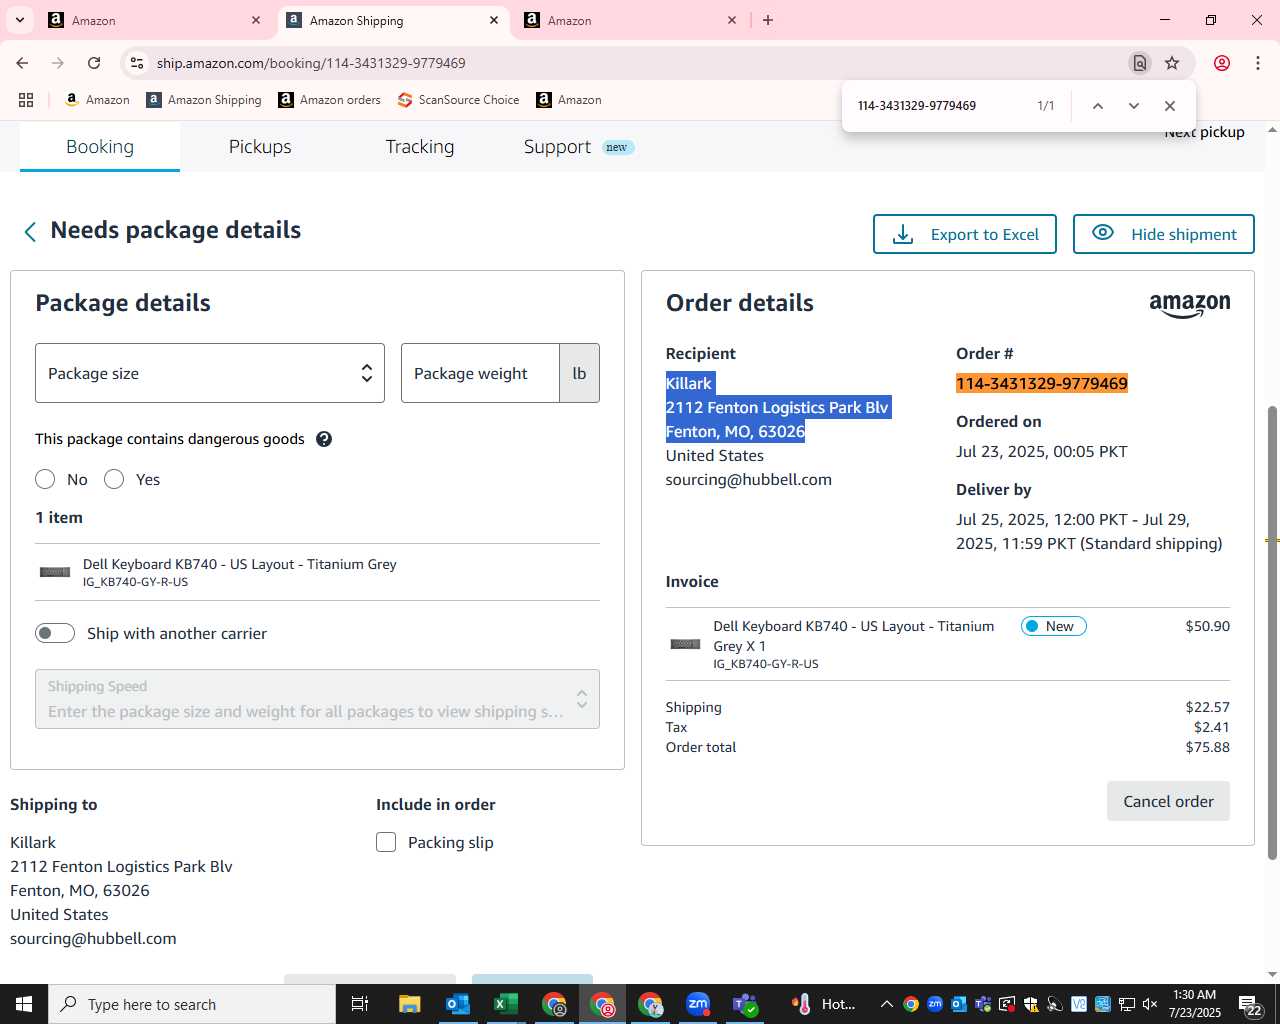Open ScanSource Choice bookmark
Screen dimensions: 1280x1024
point(458,100)
